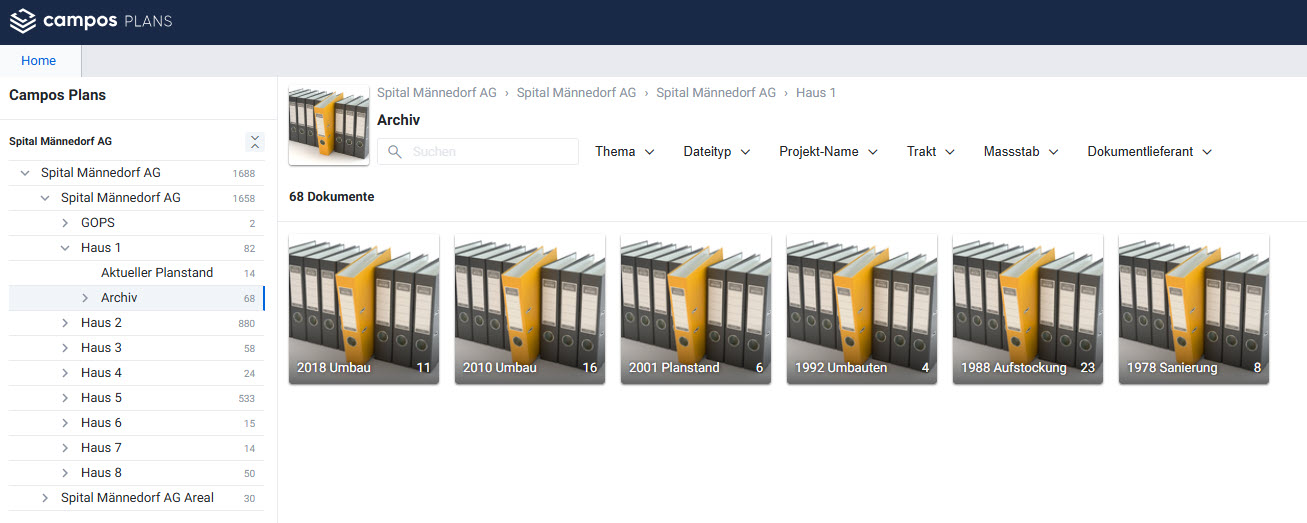Collapse the Haus 1 tree node

[65, 248]
